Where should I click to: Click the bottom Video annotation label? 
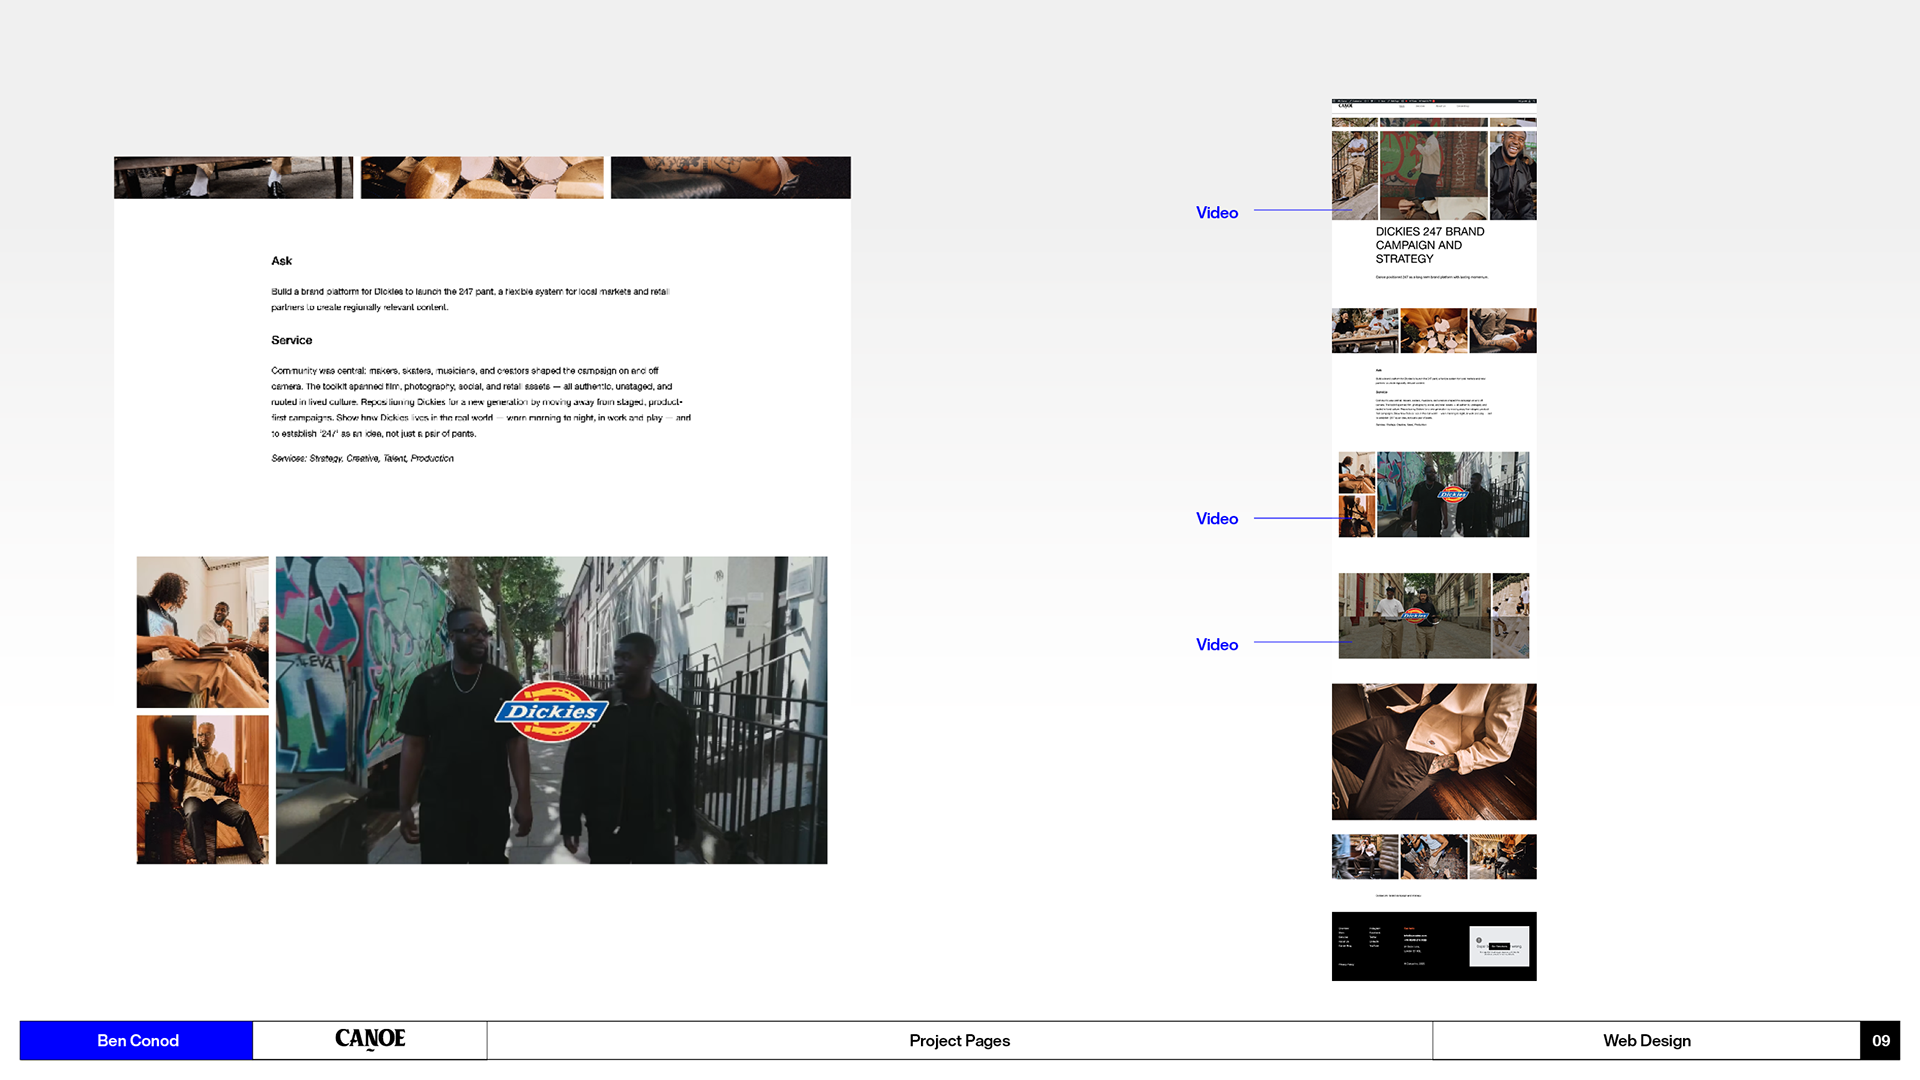tap(1216, 644)
